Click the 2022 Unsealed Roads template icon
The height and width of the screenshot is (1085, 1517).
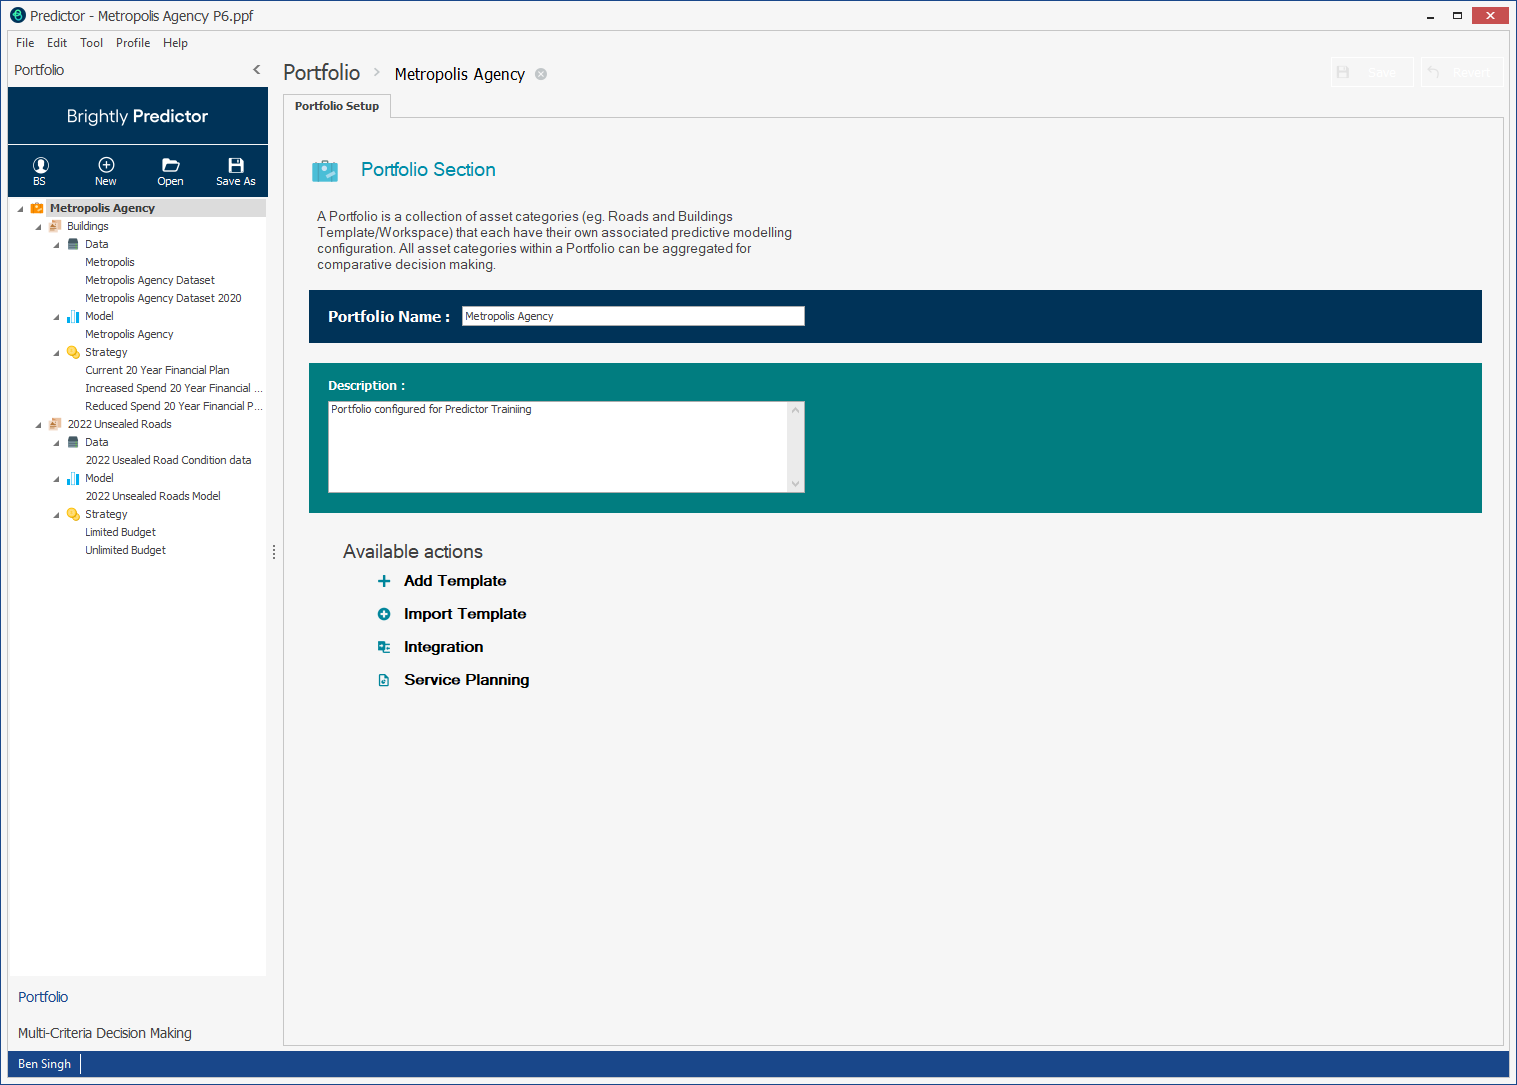55,424
